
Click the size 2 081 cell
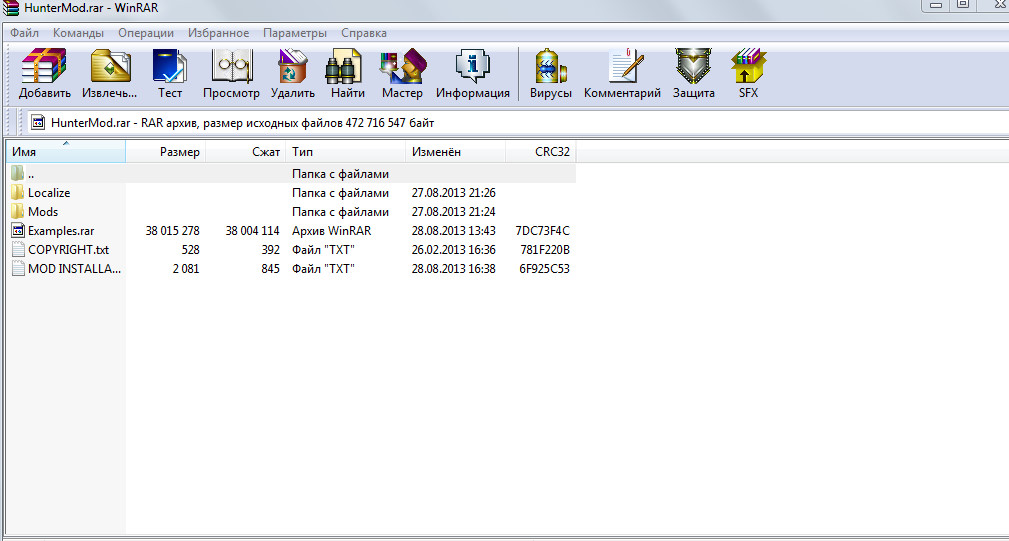[186, 268]
